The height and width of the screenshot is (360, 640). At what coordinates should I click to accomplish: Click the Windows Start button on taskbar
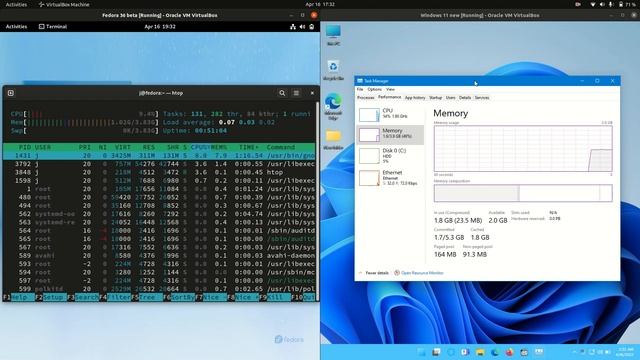point(421,352)
